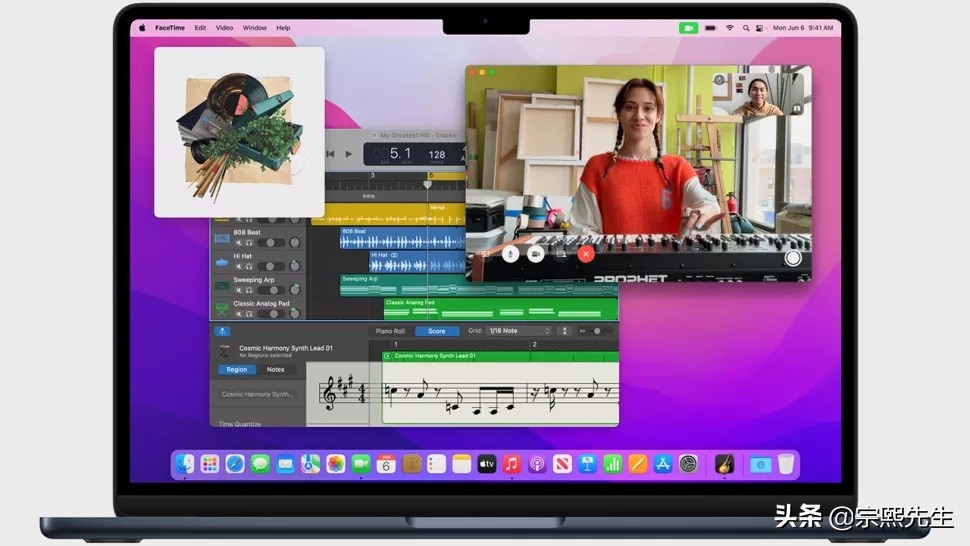The image size is (970, 546).
Task: Open the Grid 1/16 Note dropdown
Action: tap(518, 331)
